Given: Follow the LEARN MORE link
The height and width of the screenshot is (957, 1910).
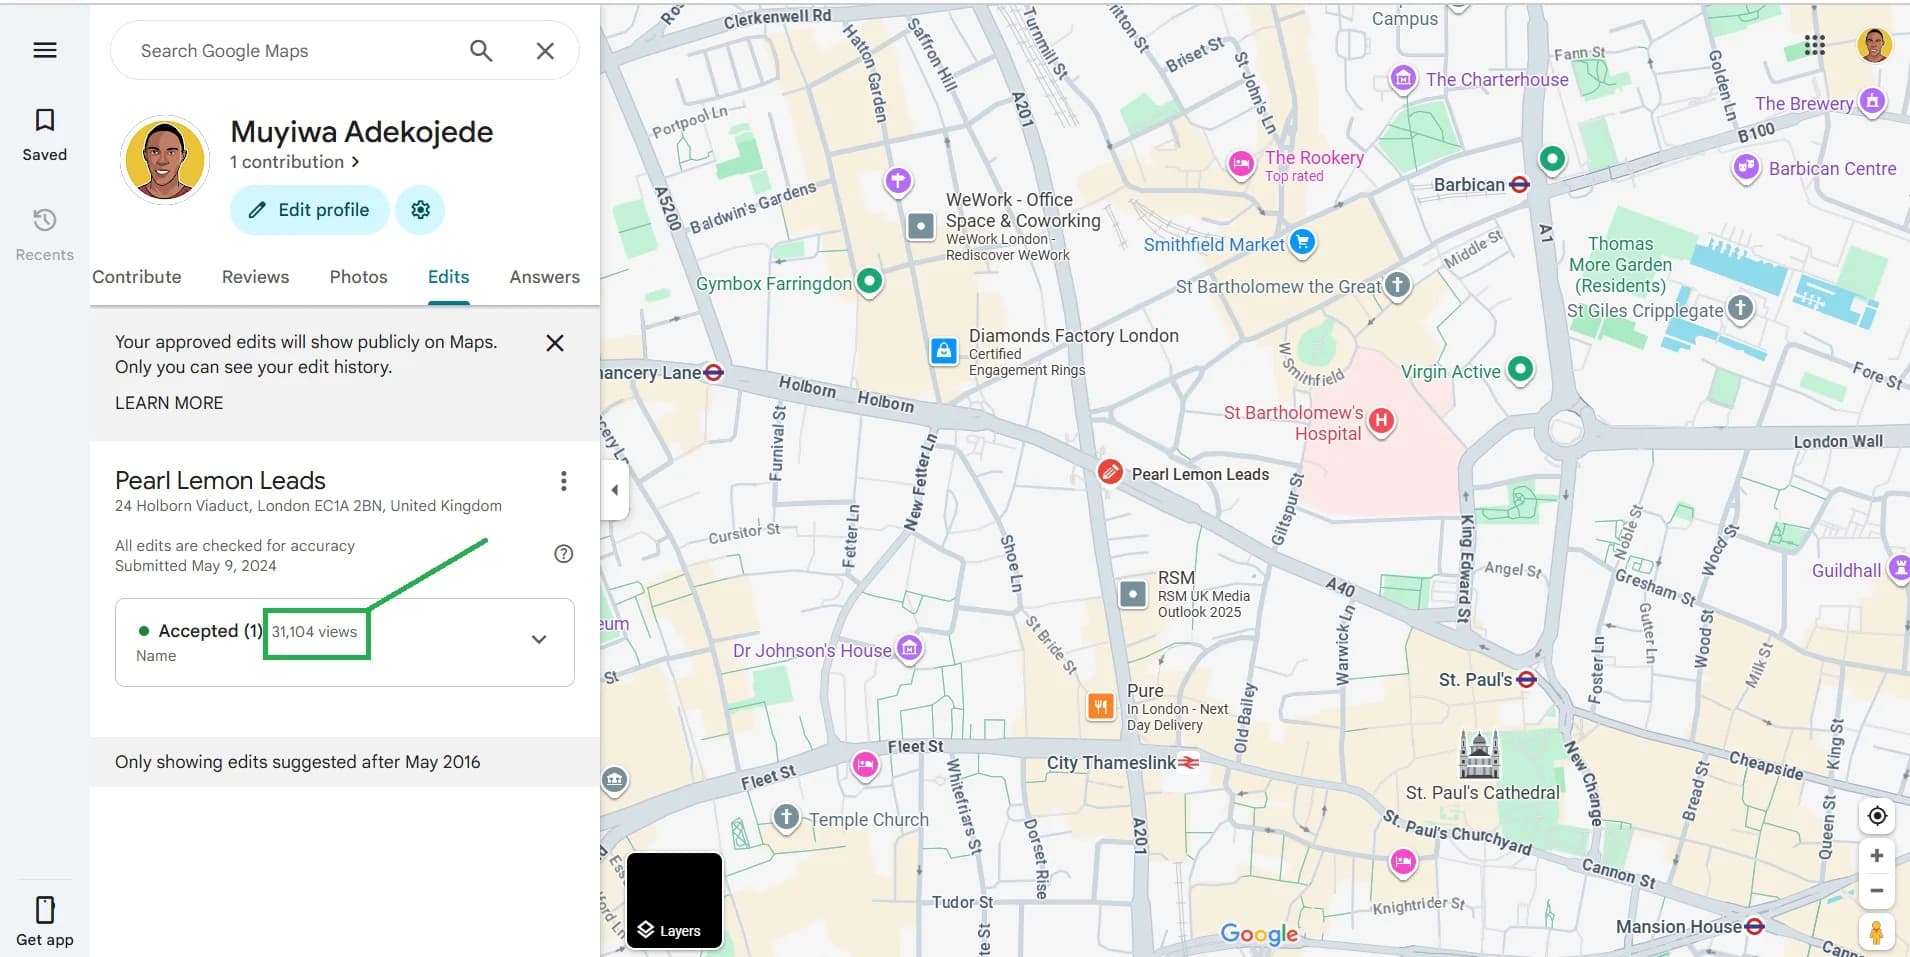Looking at the screenshot, I should [169, 403].
